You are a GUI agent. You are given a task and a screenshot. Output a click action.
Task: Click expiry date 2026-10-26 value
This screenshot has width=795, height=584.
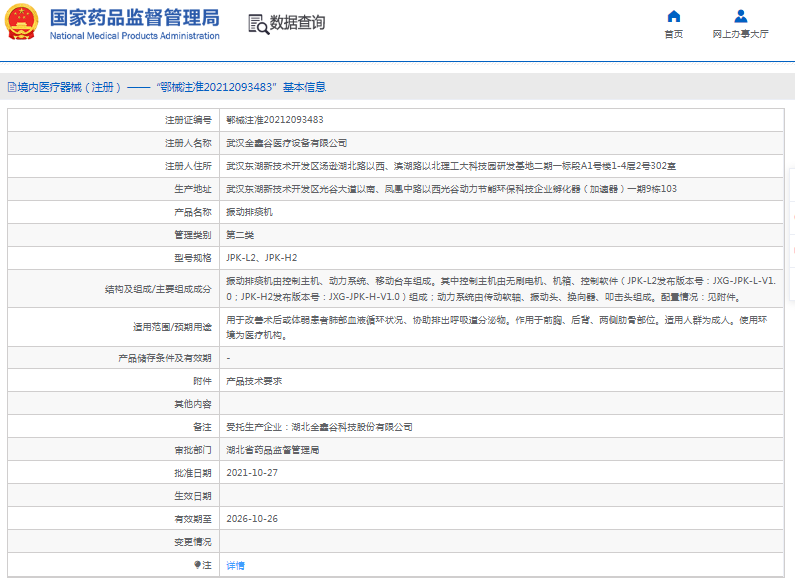pyautogui.click(x=251, y=519)
